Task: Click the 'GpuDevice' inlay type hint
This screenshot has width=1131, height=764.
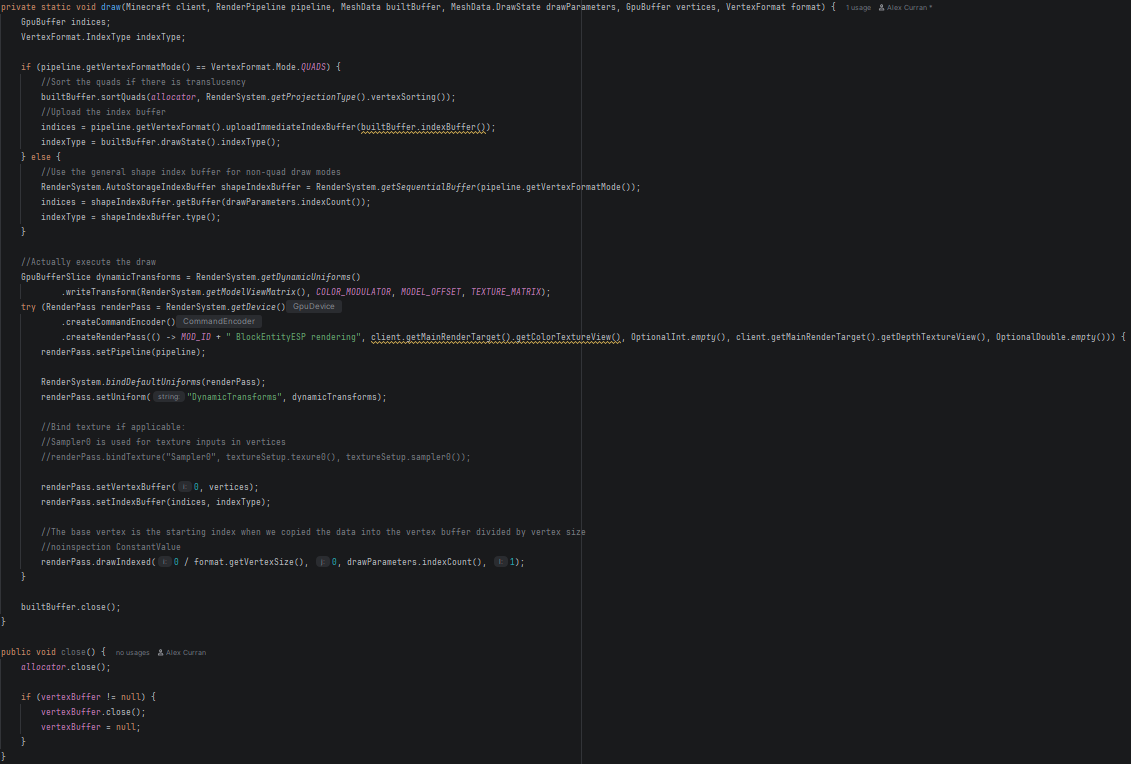Action: click(x=314, y=307)
